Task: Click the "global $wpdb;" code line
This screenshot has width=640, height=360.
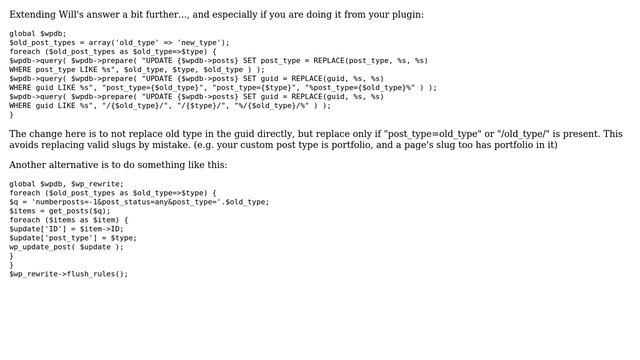Action: [38, 33]
